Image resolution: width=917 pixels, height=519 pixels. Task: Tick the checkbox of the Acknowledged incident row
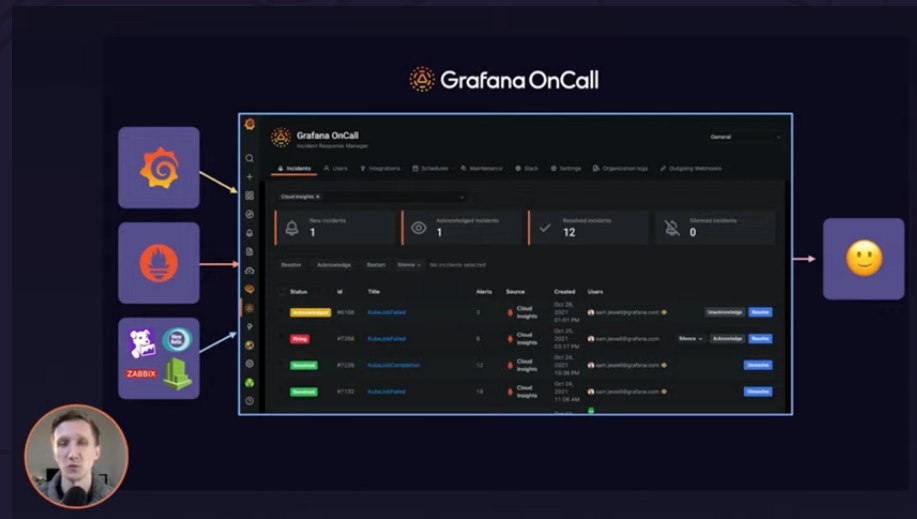[x=281, y=312]
